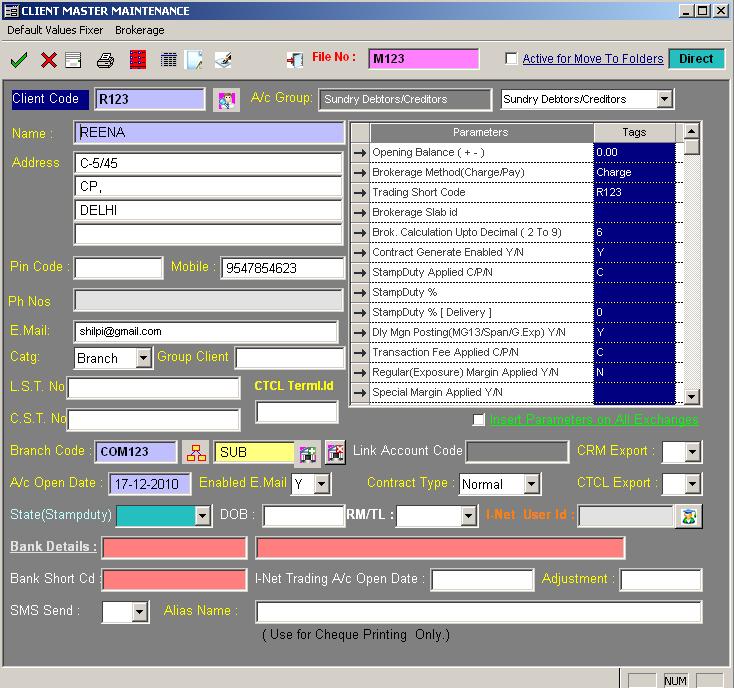Open the Brokerage menu
Image resolution: width=734 pixels, height=688 pixels.
tap(139, 30)
